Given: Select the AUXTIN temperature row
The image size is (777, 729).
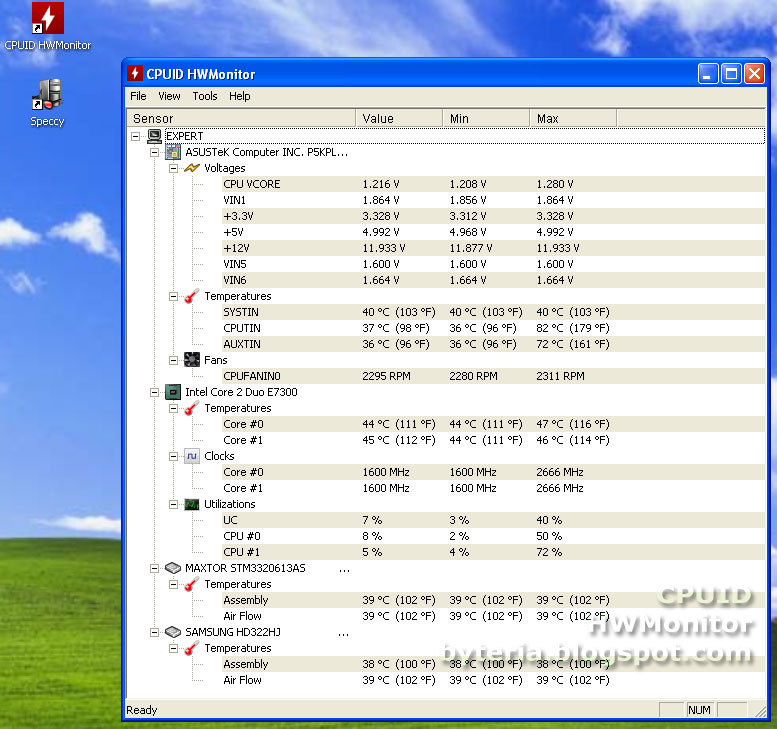Looking at the screenshot, I should (494, 344).
